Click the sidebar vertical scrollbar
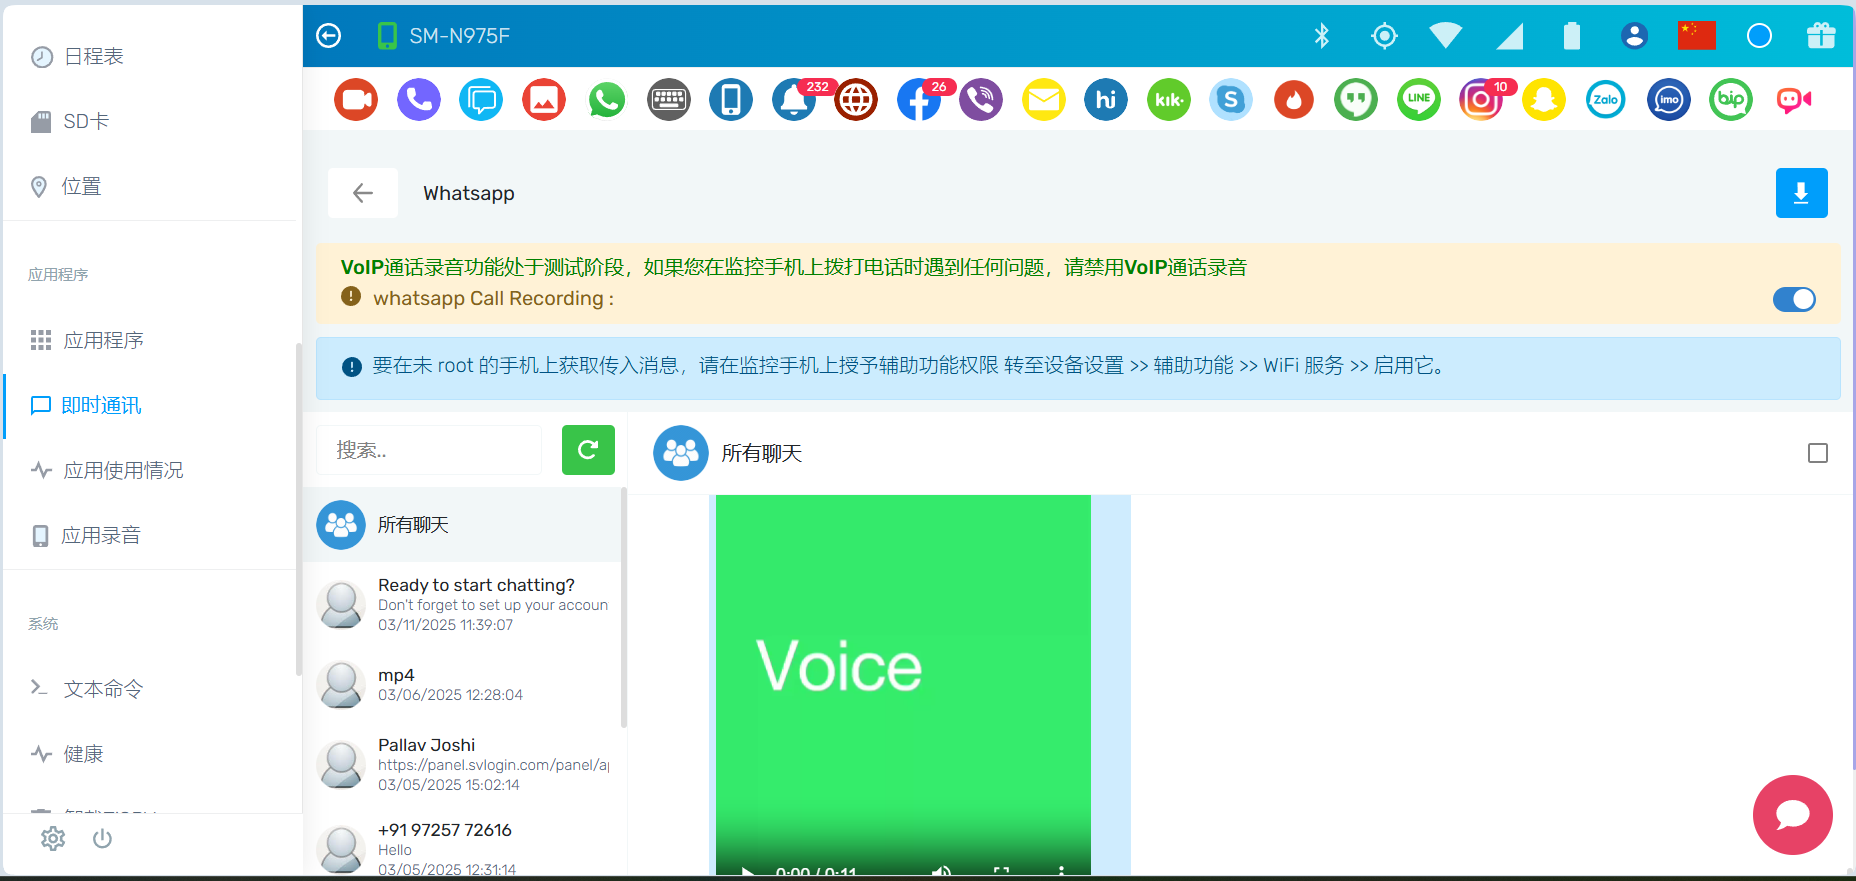Screen dimensions: 1856x881 298,509
